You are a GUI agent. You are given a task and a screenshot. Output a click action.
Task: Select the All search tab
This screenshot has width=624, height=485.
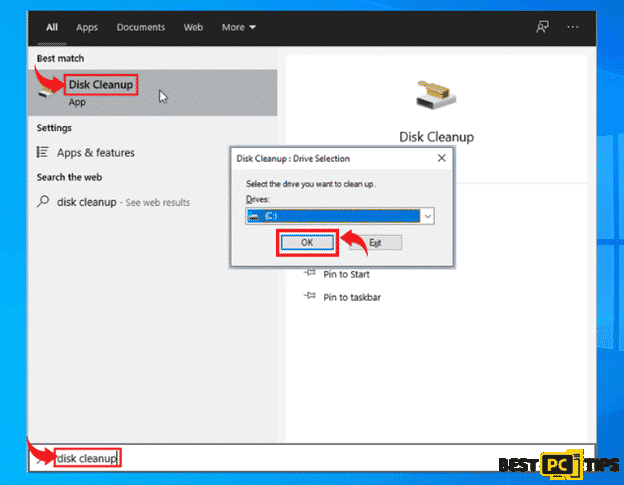click(52, 27)
